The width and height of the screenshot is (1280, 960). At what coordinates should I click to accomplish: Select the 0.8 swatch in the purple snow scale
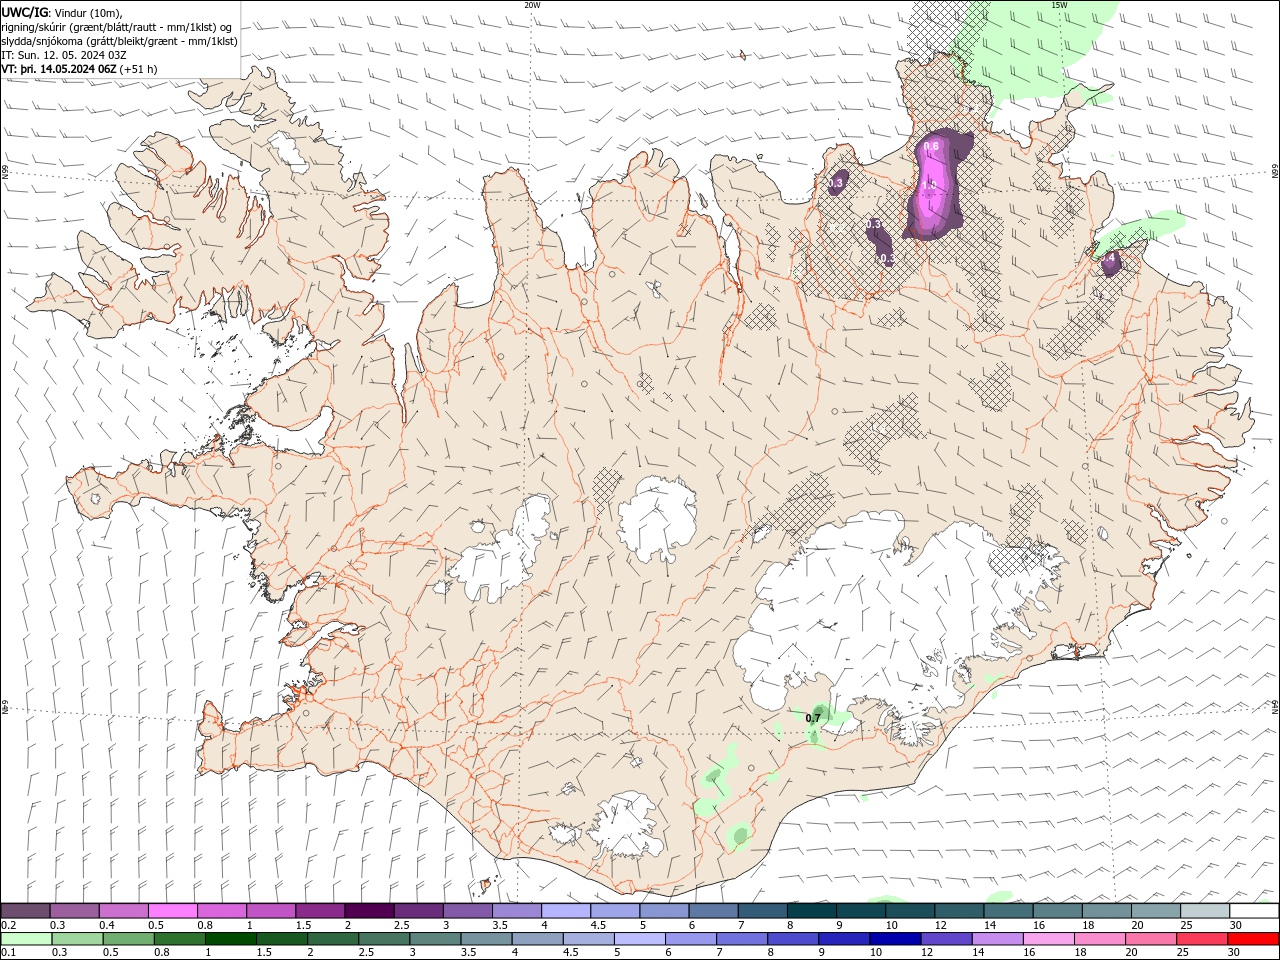221,911
